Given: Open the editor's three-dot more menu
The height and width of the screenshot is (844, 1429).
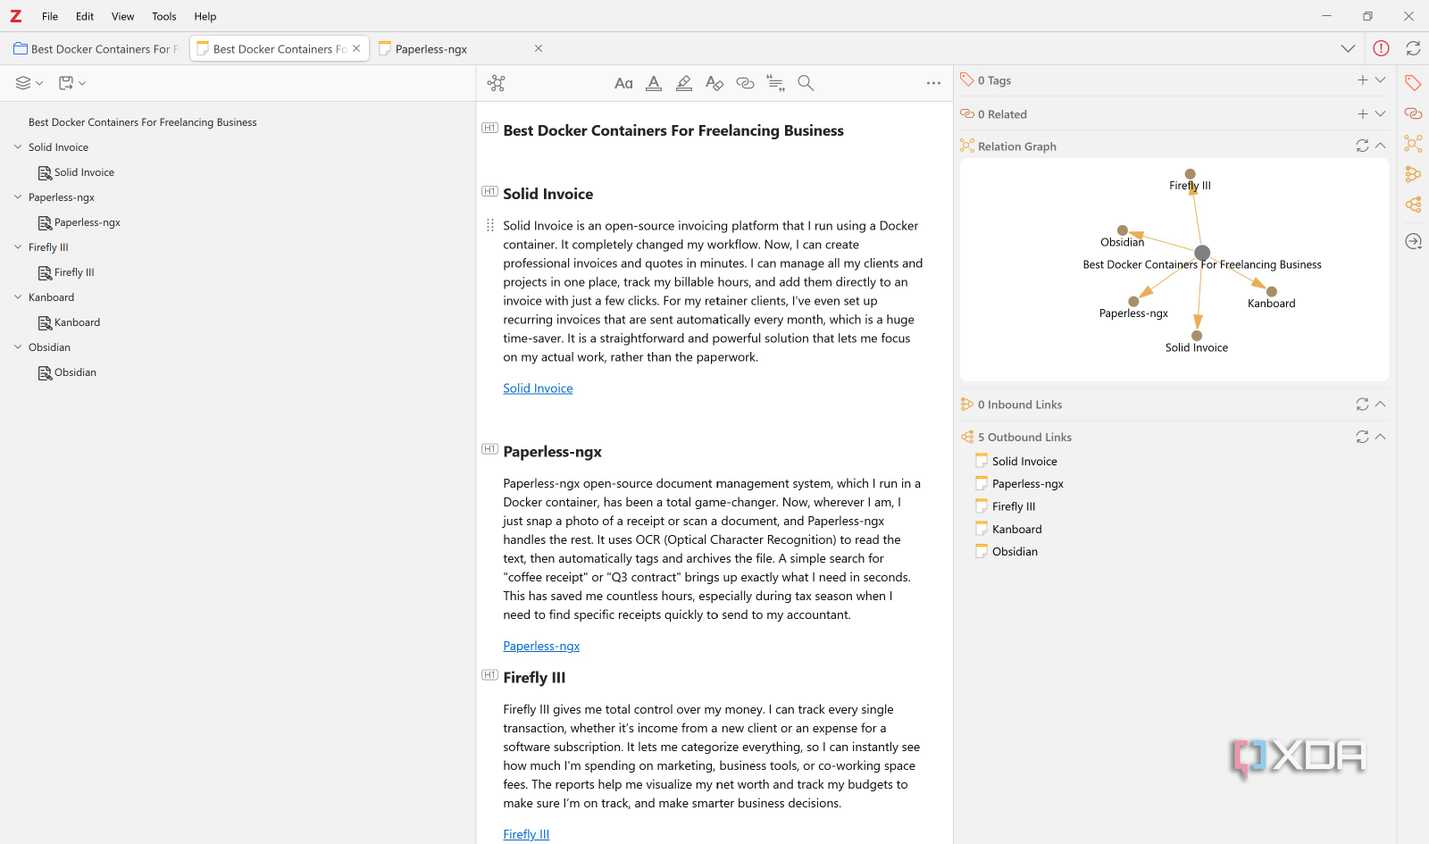Looking at the screenshot, I should coord(933,83).
